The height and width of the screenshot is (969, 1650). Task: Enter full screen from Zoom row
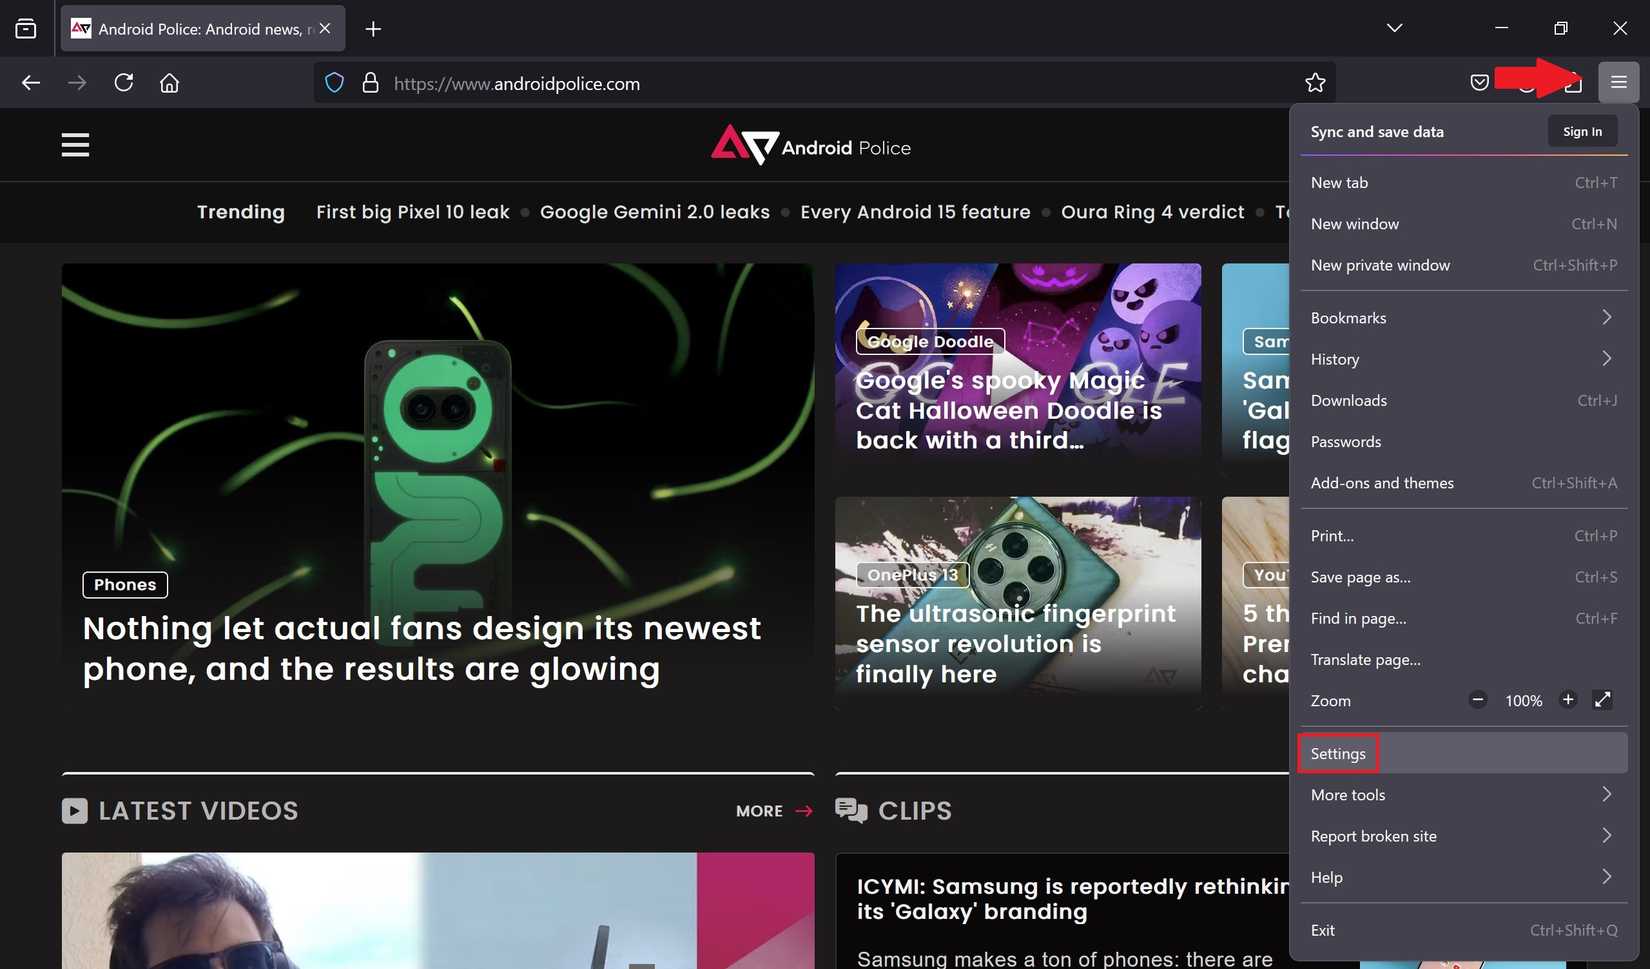pyautogui.click(x=1602, y=700)
